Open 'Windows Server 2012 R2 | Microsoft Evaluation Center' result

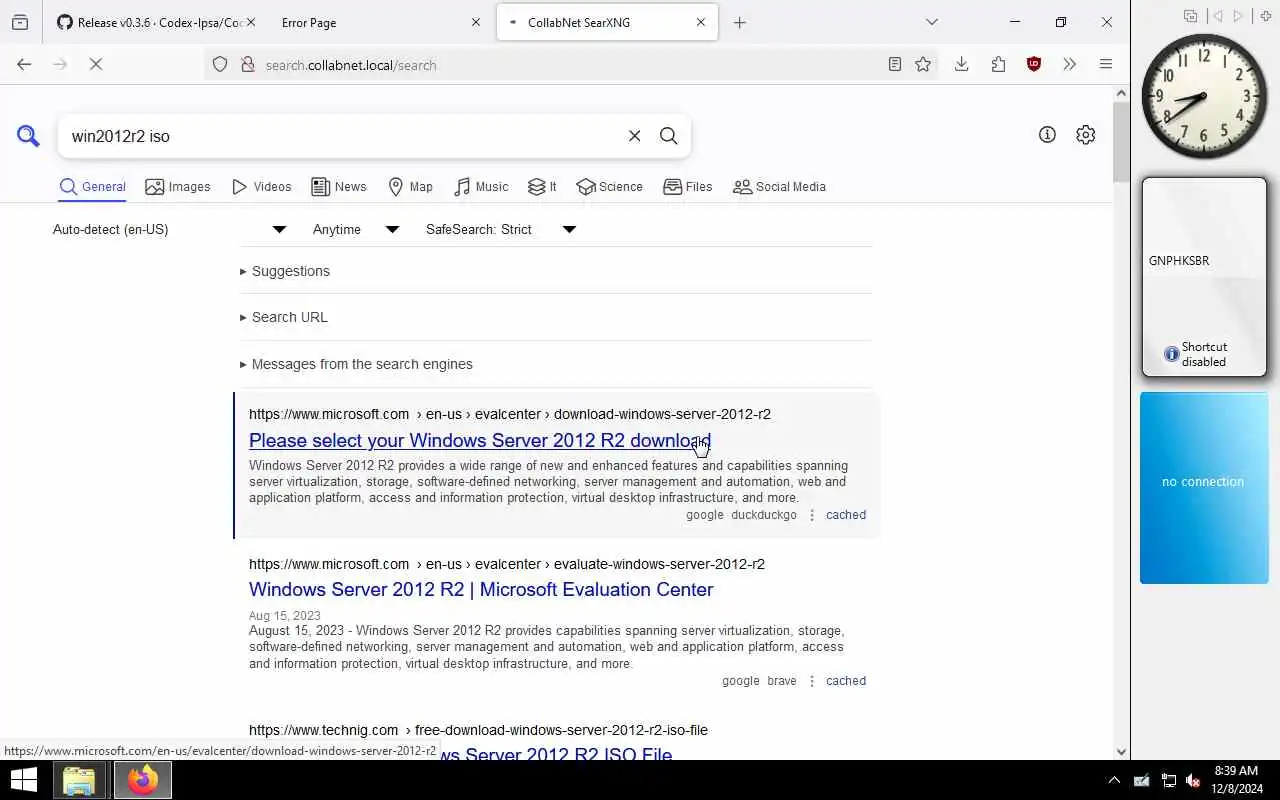pyautogui.click(x=481, y=590)
